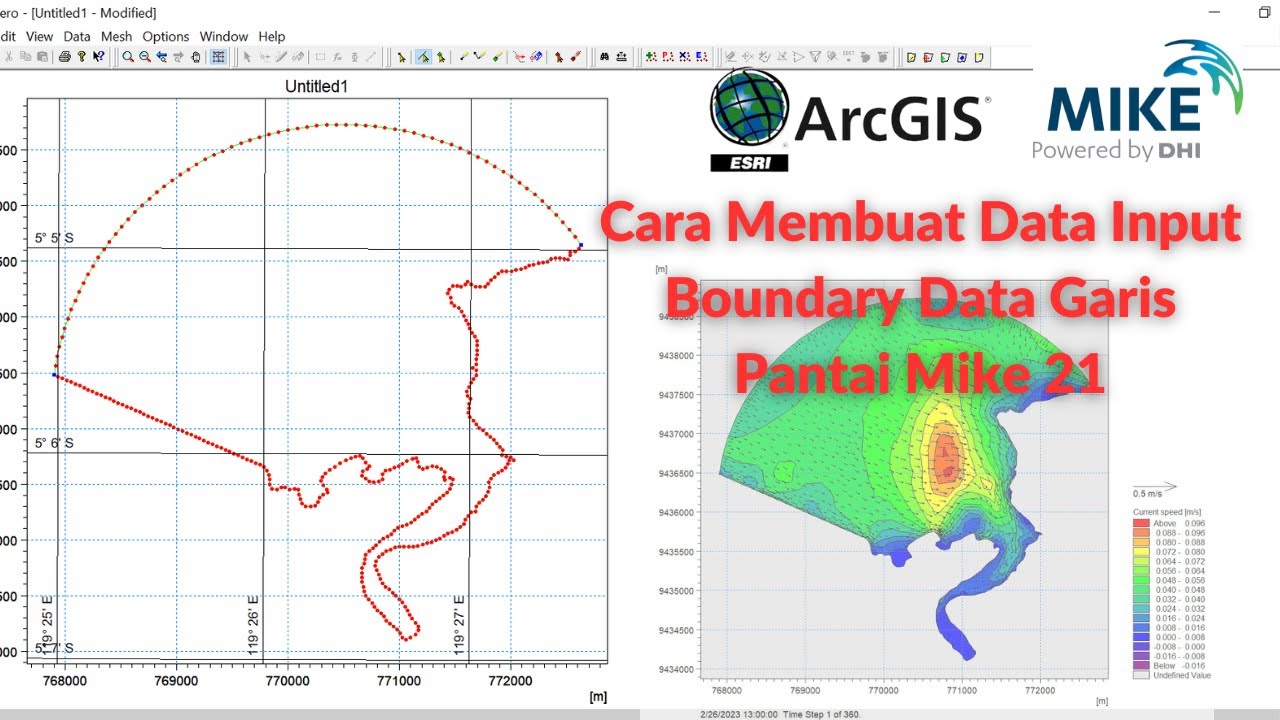This screenshot has height=720, width=1280.
Task: Click the red scissors-style delete arc icon
Action: 518,57
